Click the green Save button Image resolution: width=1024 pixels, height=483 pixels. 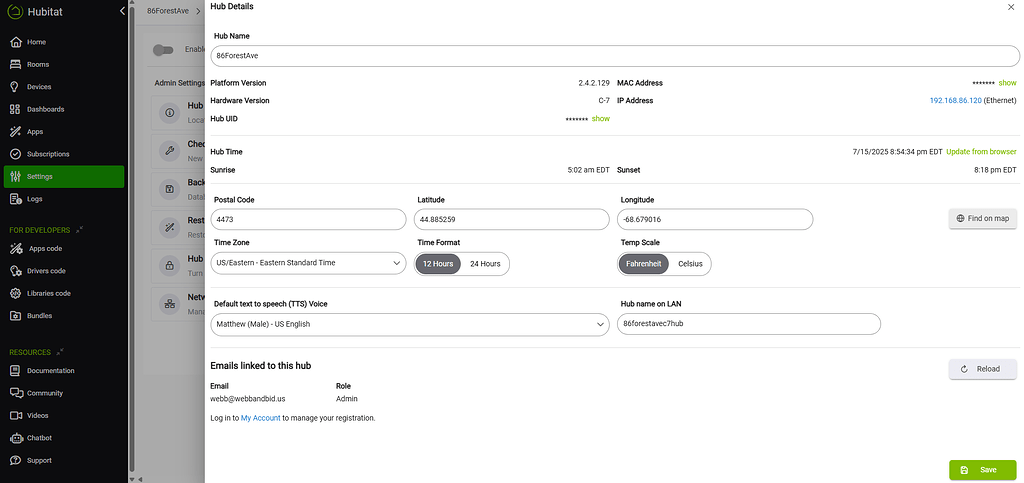coord(982,469)
